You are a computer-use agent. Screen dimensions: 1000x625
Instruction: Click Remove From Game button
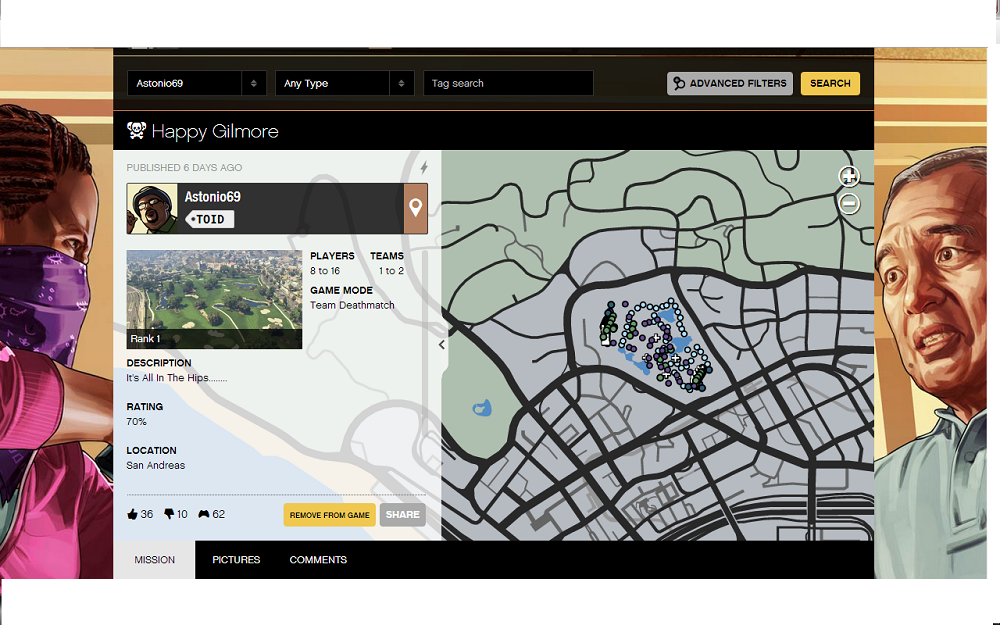click(329, 515)
